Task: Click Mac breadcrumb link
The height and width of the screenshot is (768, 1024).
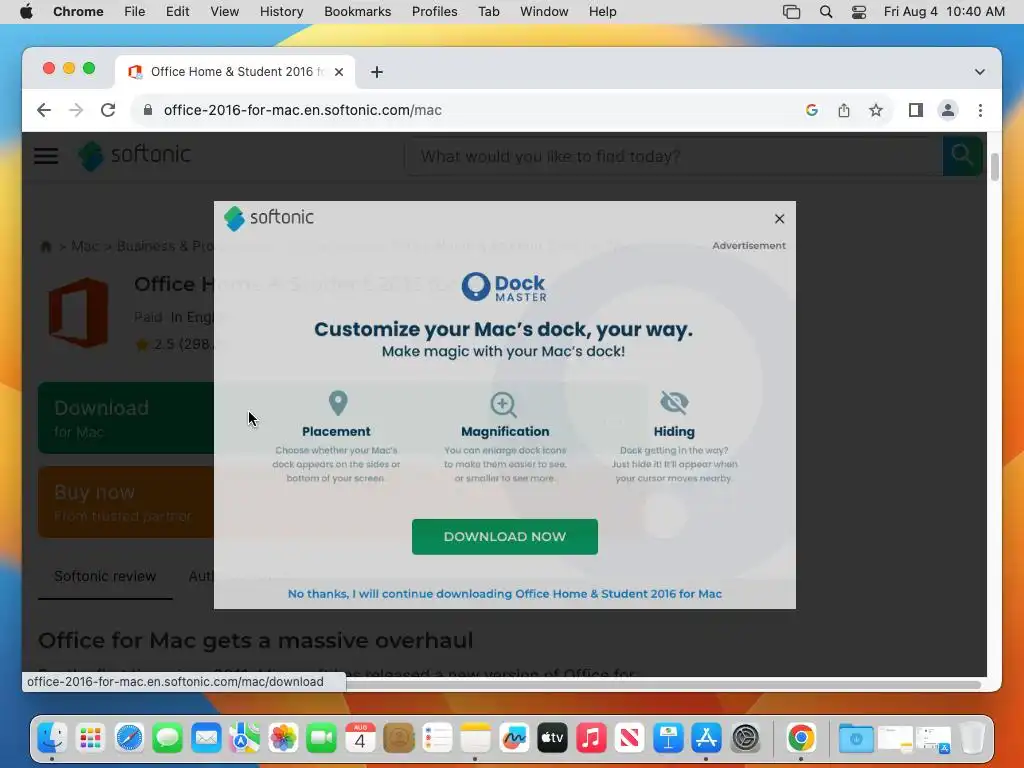Action: coord(85,246)
